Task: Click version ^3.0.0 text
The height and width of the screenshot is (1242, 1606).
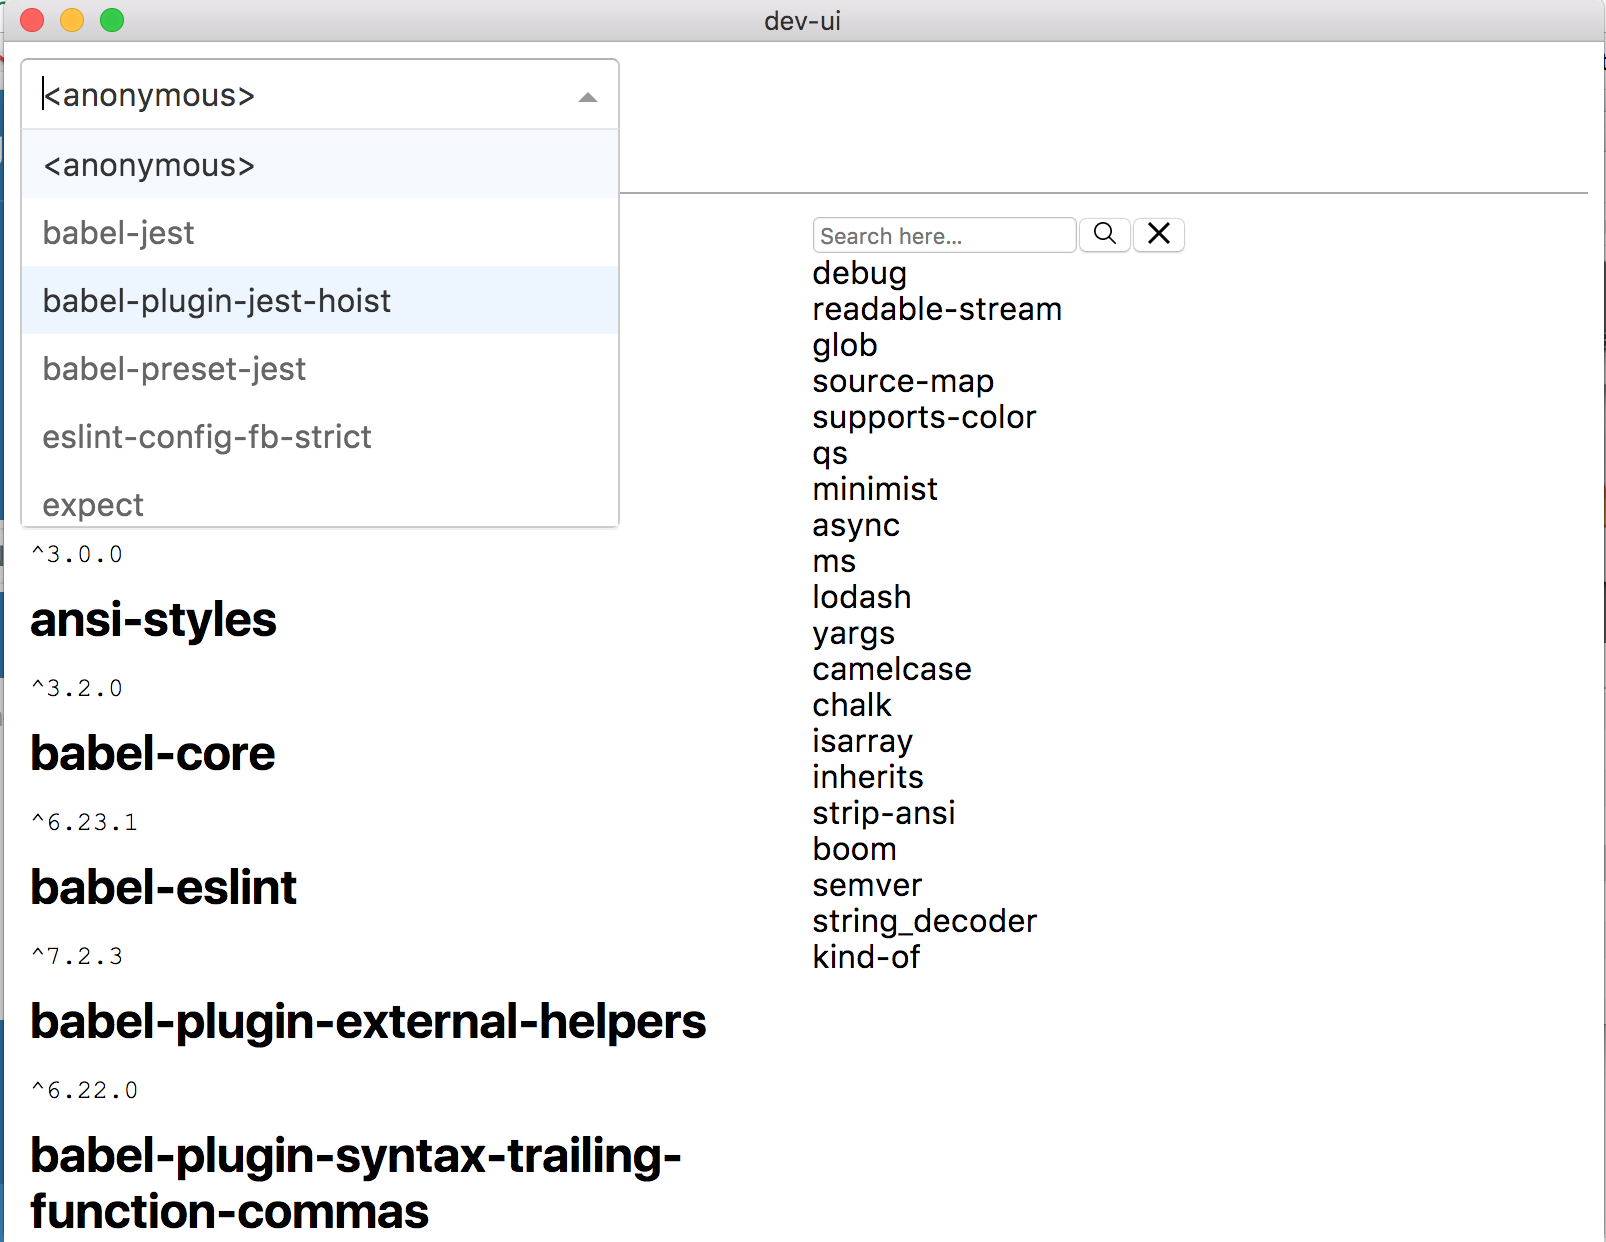Action: click(x=77, y=554)
